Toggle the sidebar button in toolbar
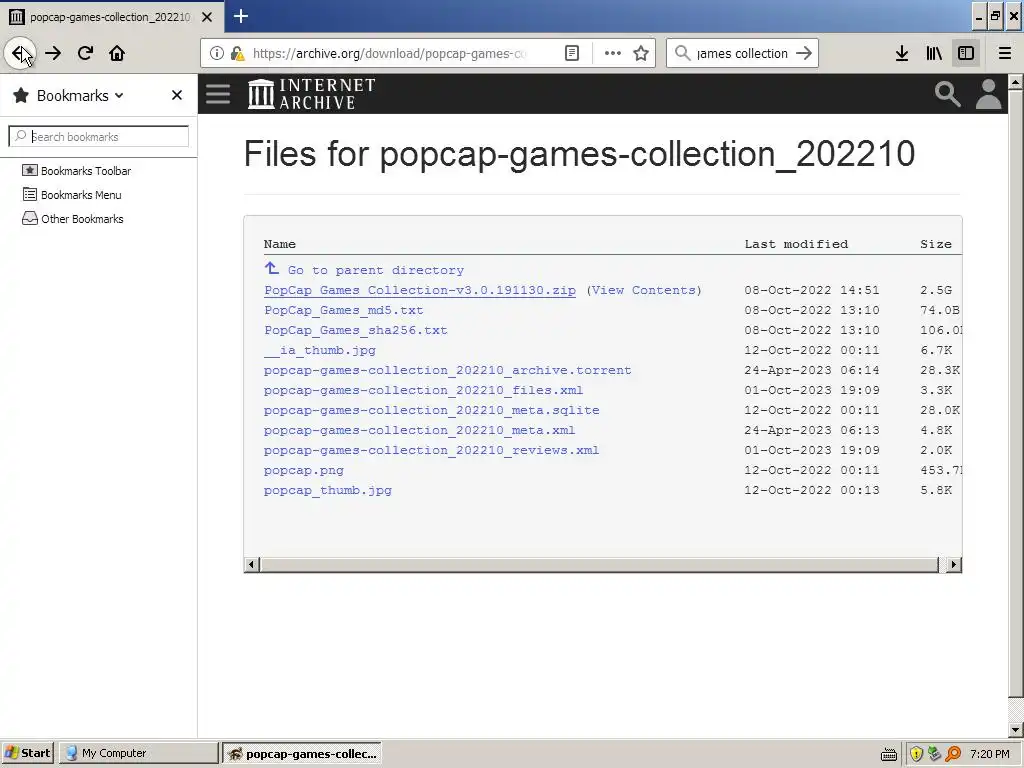The image size is (1024, 768). tap(966, 53)
